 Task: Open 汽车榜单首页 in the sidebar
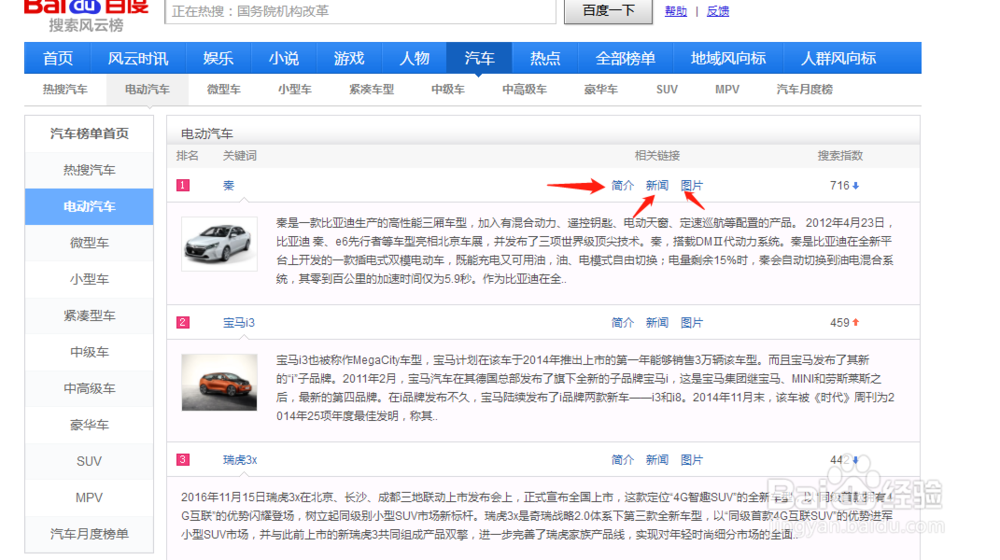[x=89, y=133]
